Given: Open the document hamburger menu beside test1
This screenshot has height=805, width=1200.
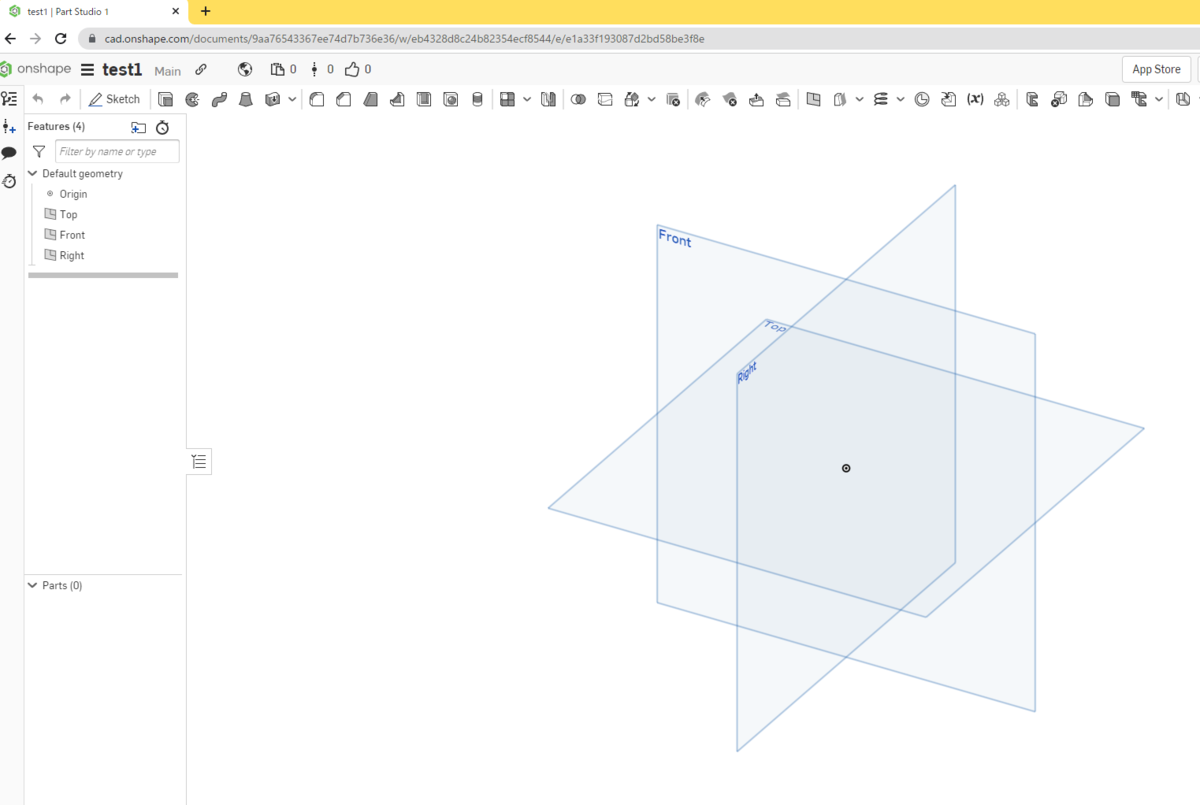Looking at the screenshot, I should click(89, 70).
